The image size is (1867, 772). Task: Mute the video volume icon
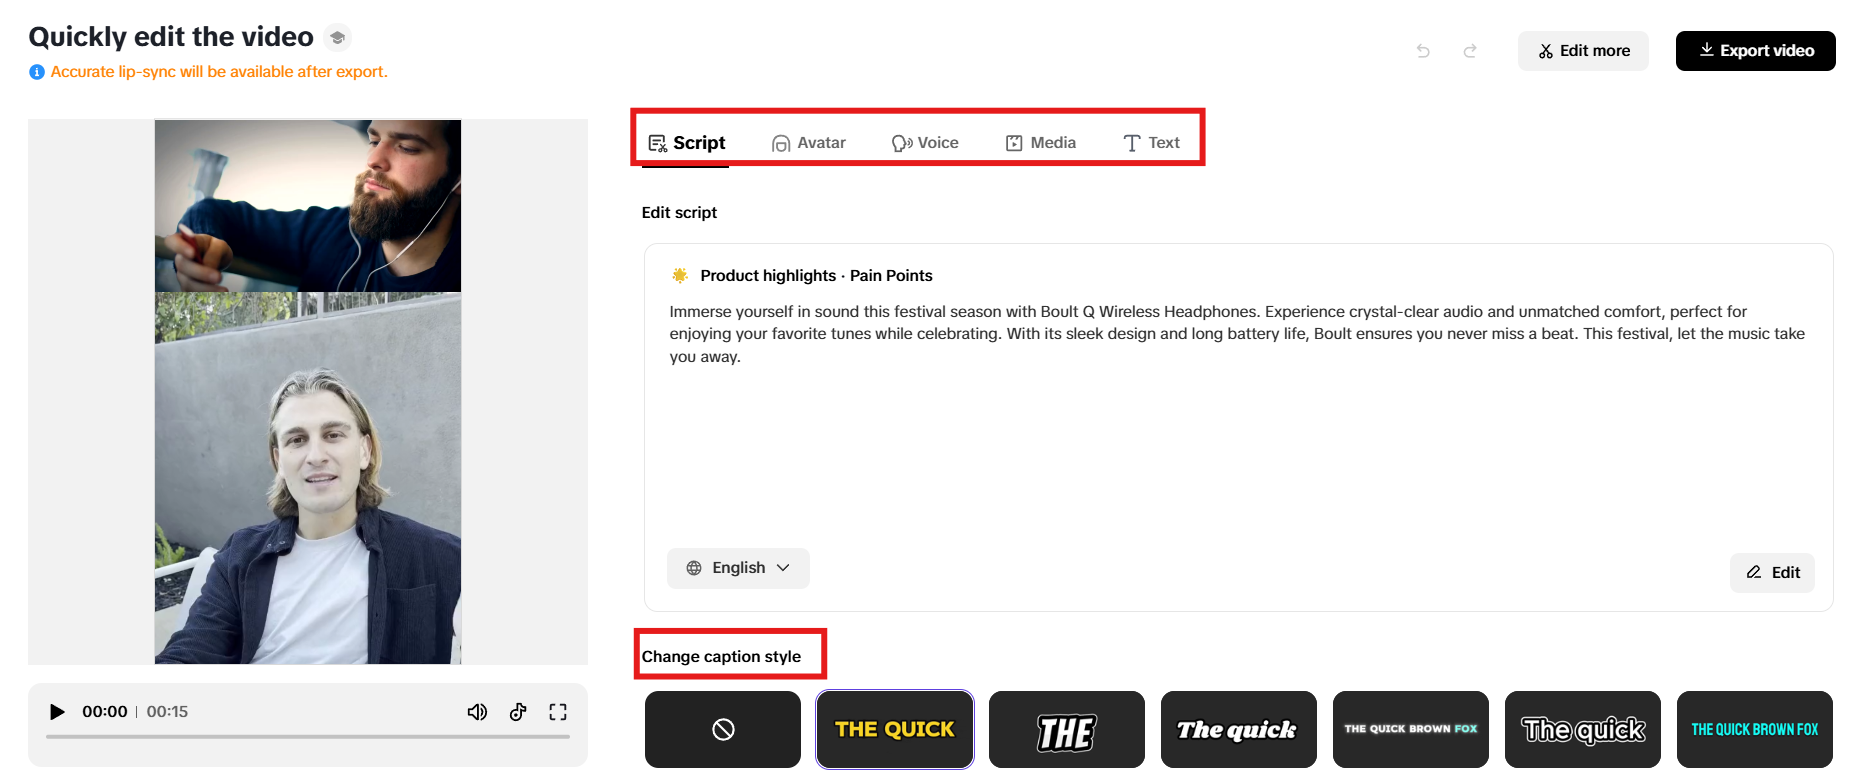[477, 712]
